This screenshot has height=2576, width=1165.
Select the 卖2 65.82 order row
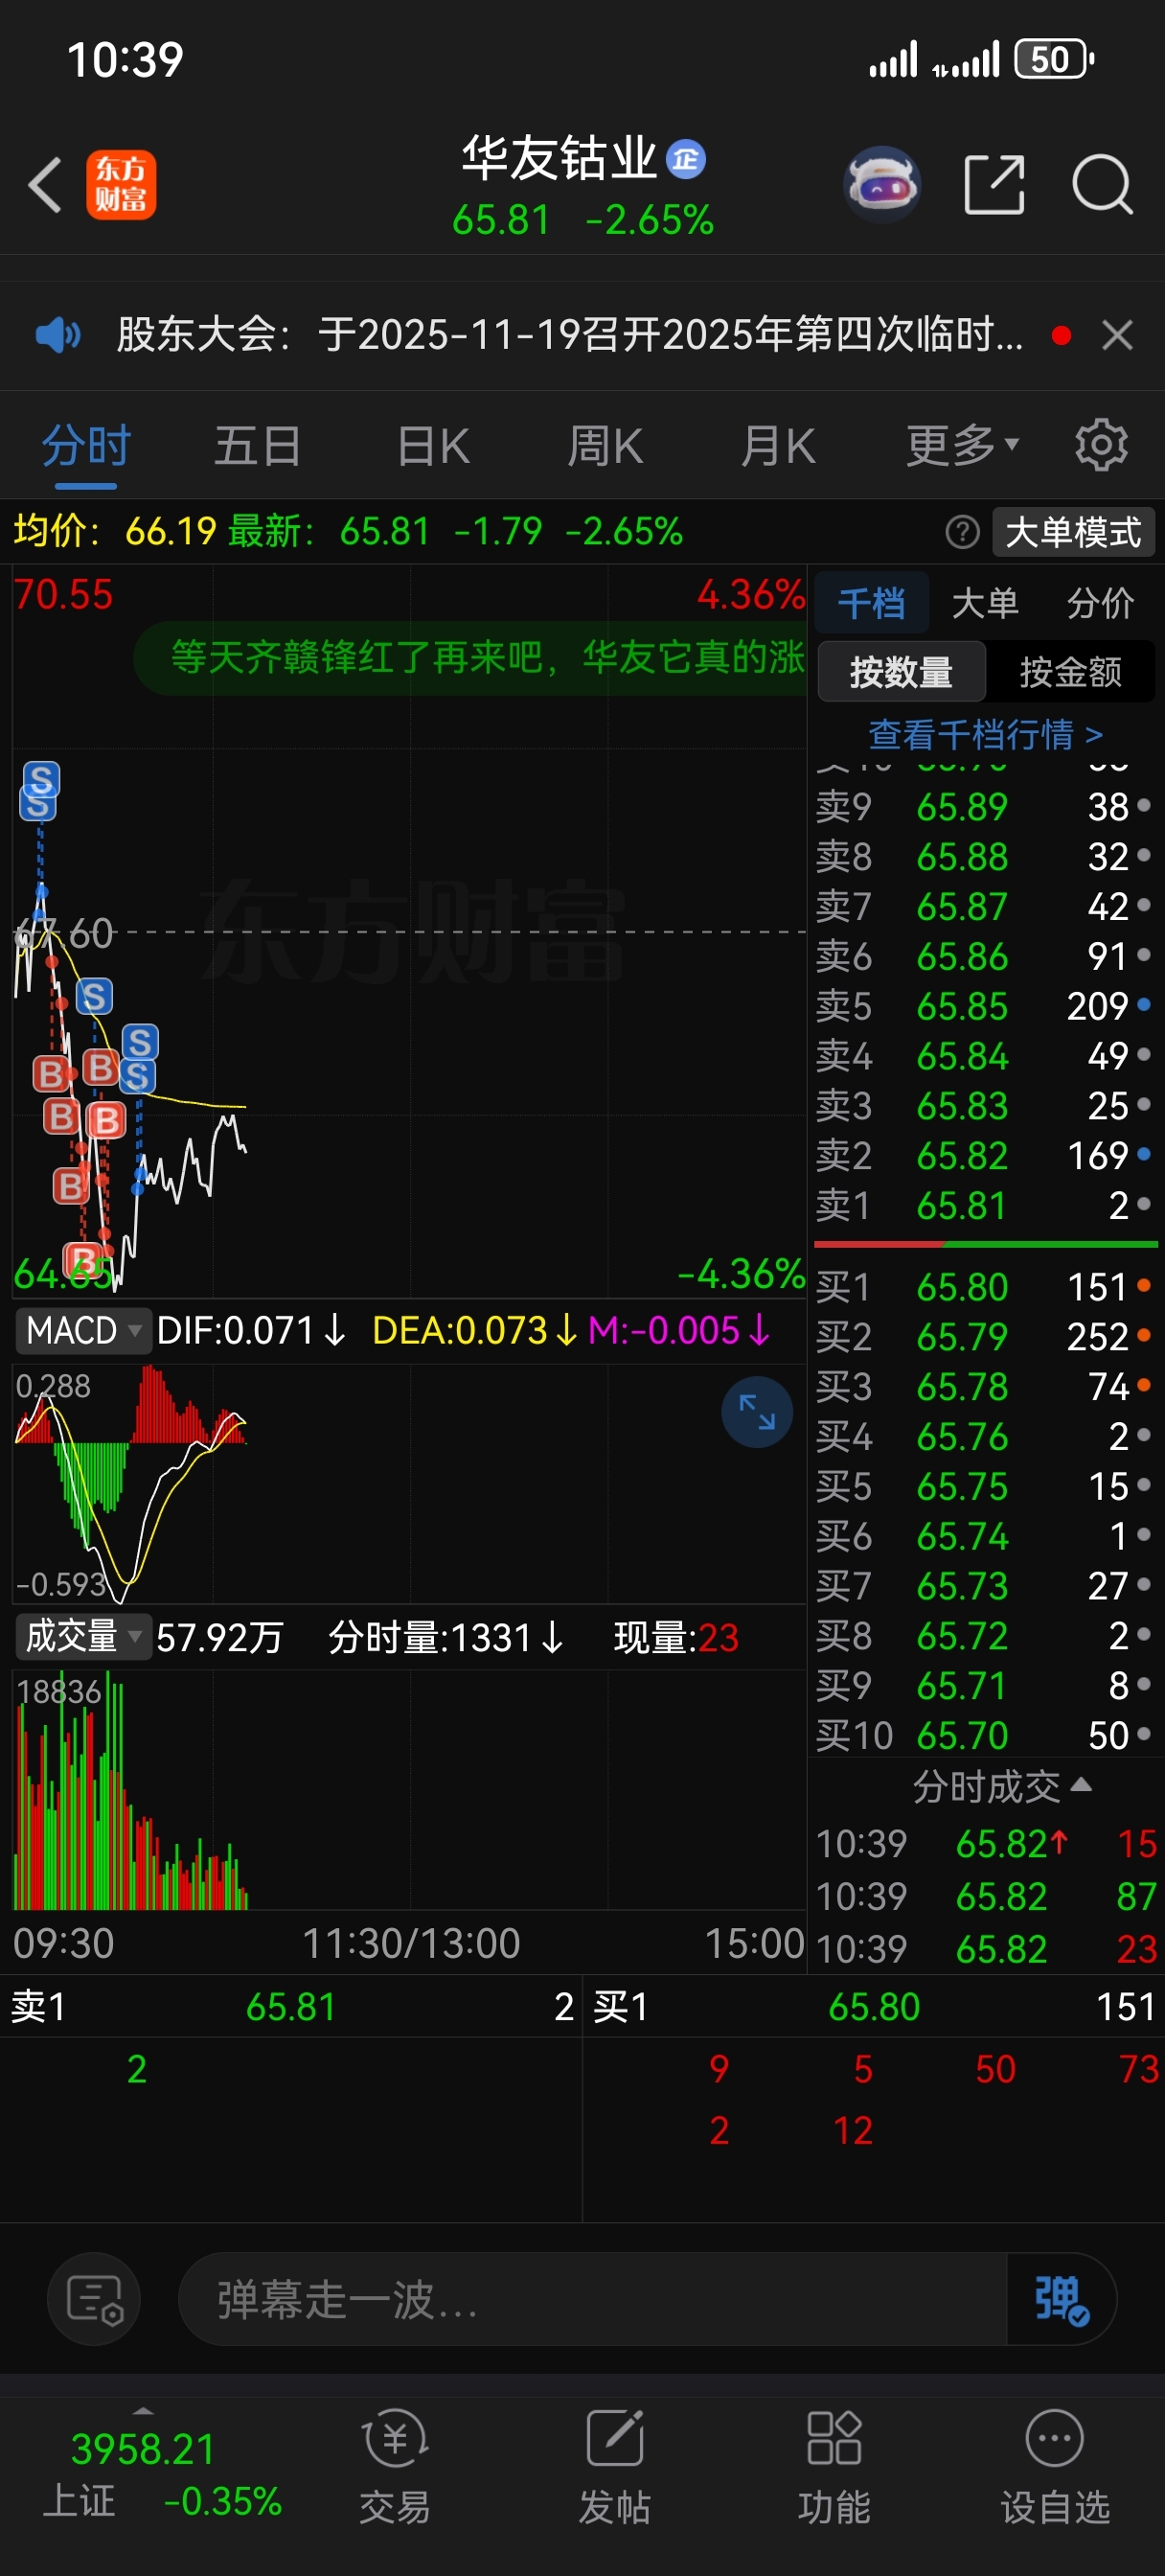[x=985, y=1156]
